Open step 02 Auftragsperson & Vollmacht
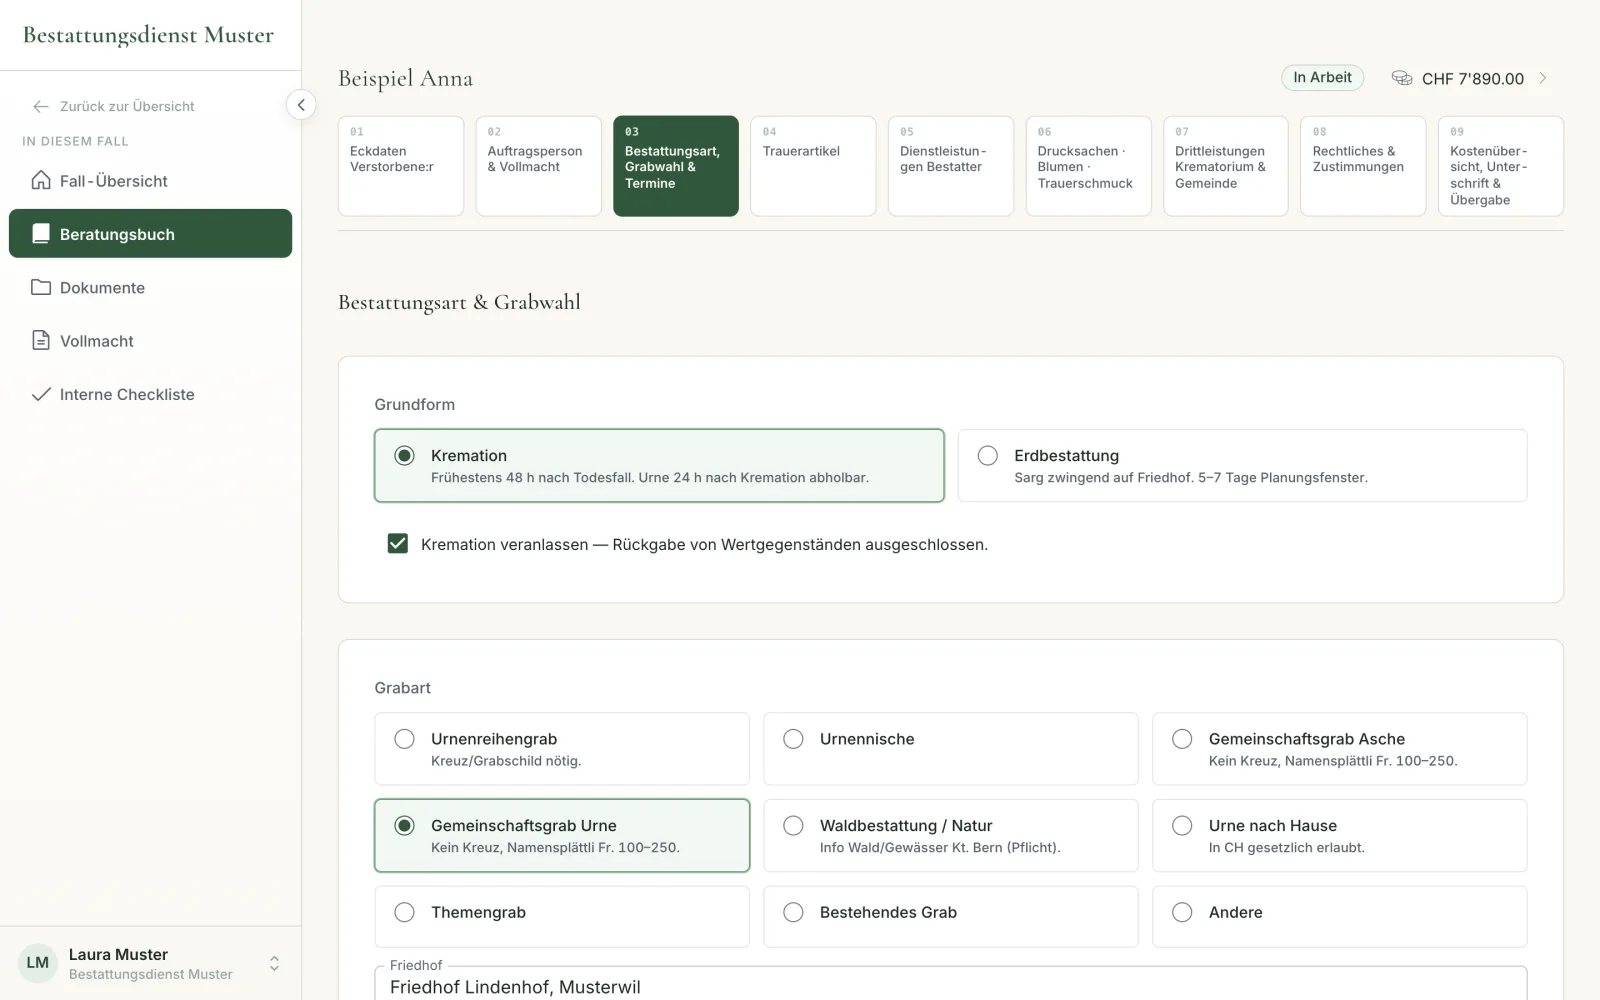 click(539, 166)
